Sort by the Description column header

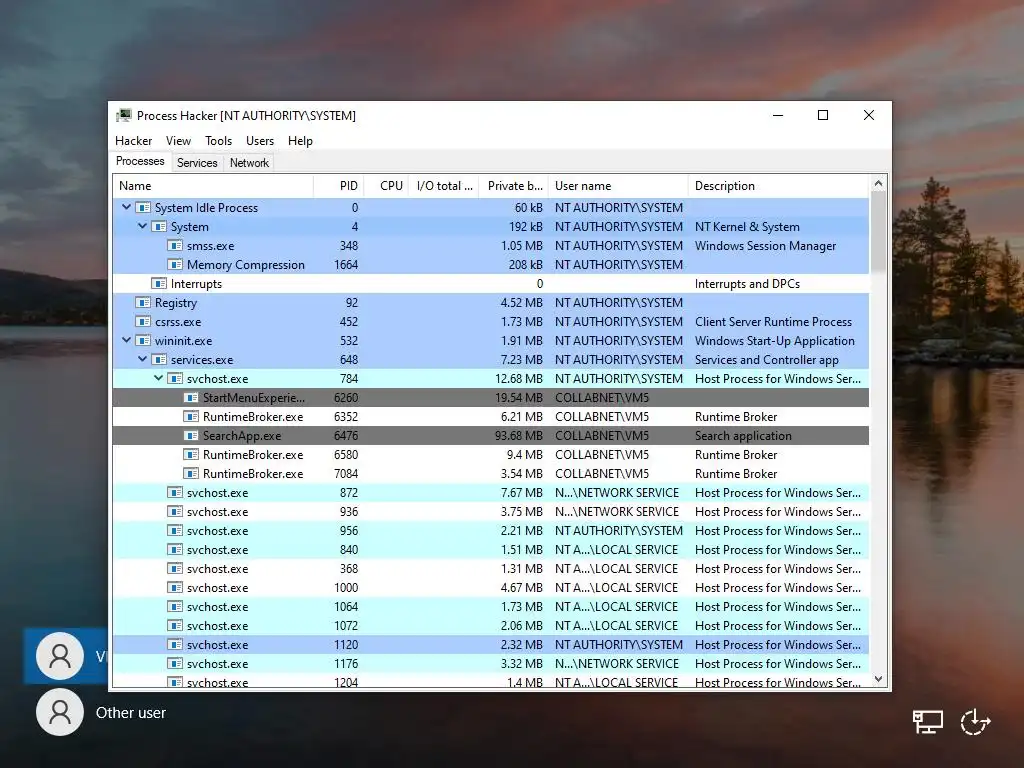click(x=779, y=185)
